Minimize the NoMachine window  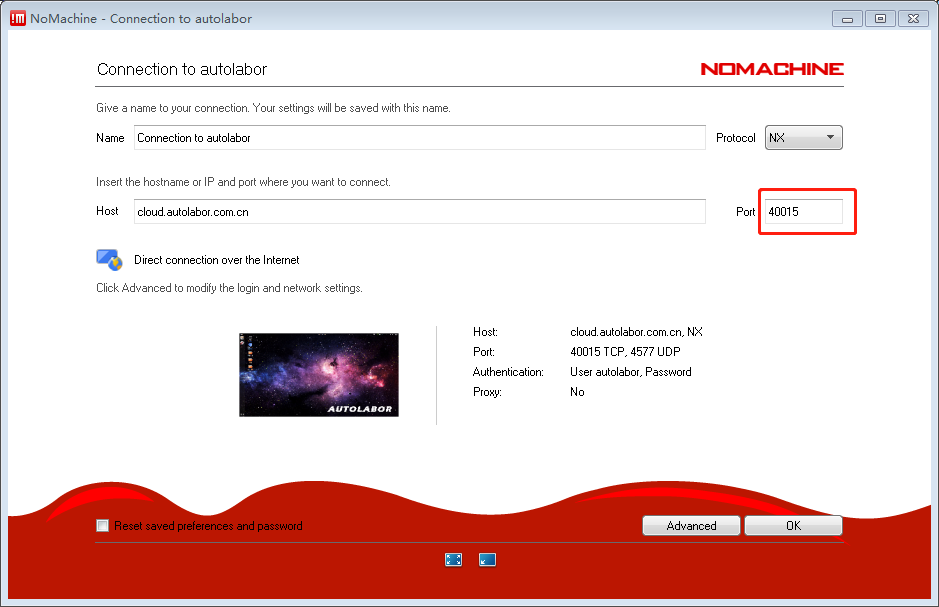[848, 18]
